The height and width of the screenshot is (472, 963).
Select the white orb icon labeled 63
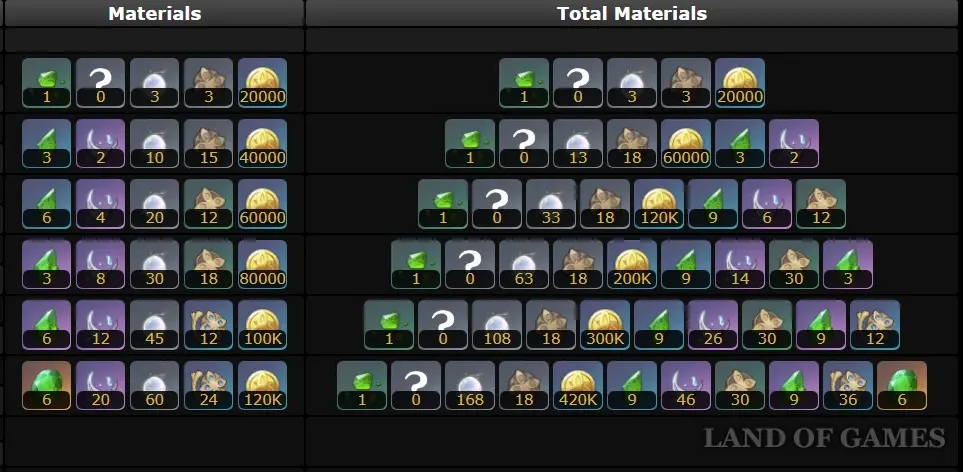point(524,265)
